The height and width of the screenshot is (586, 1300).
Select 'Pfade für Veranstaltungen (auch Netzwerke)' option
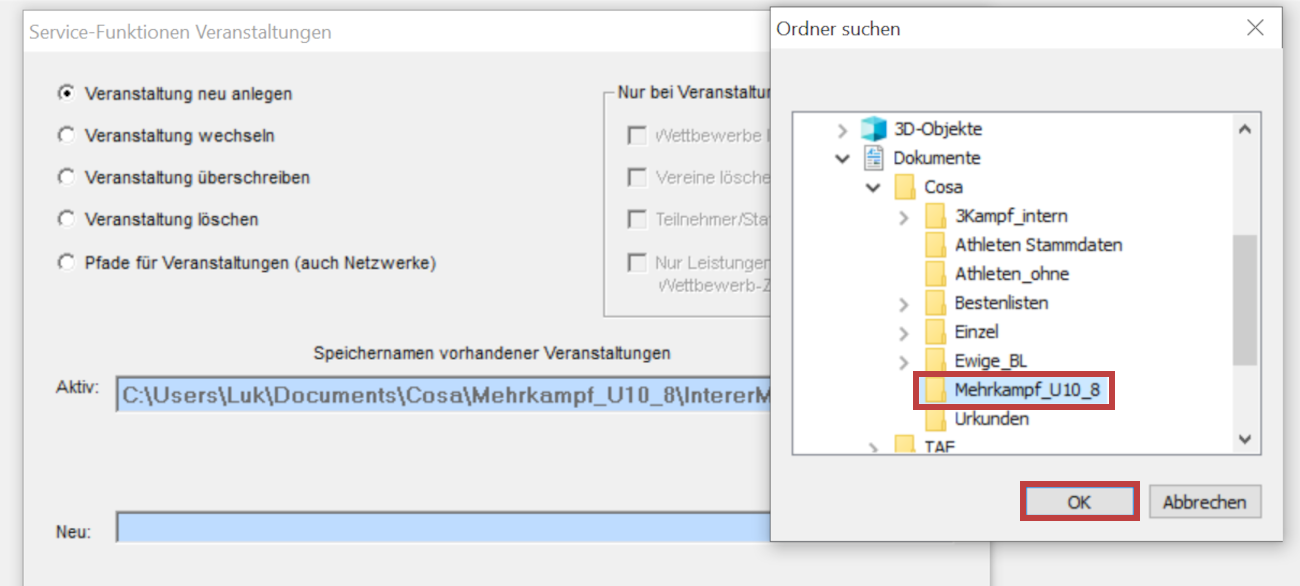coord(67,263)
